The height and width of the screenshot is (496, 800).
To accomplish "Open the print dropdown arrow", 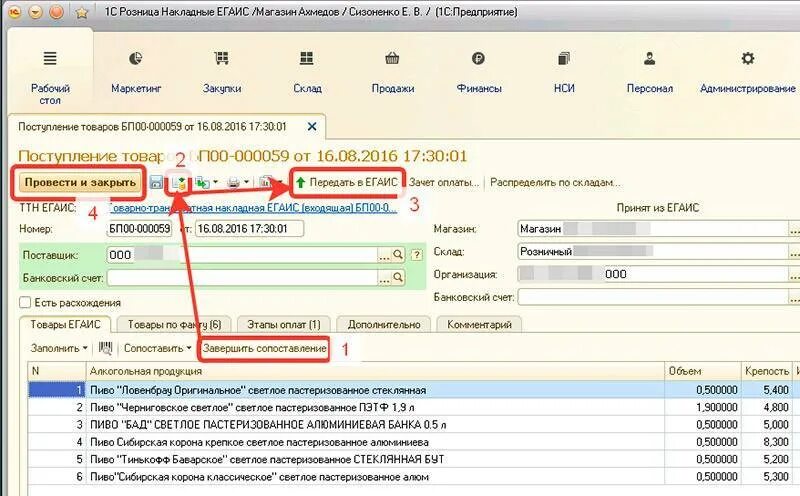I will (246, 182).
